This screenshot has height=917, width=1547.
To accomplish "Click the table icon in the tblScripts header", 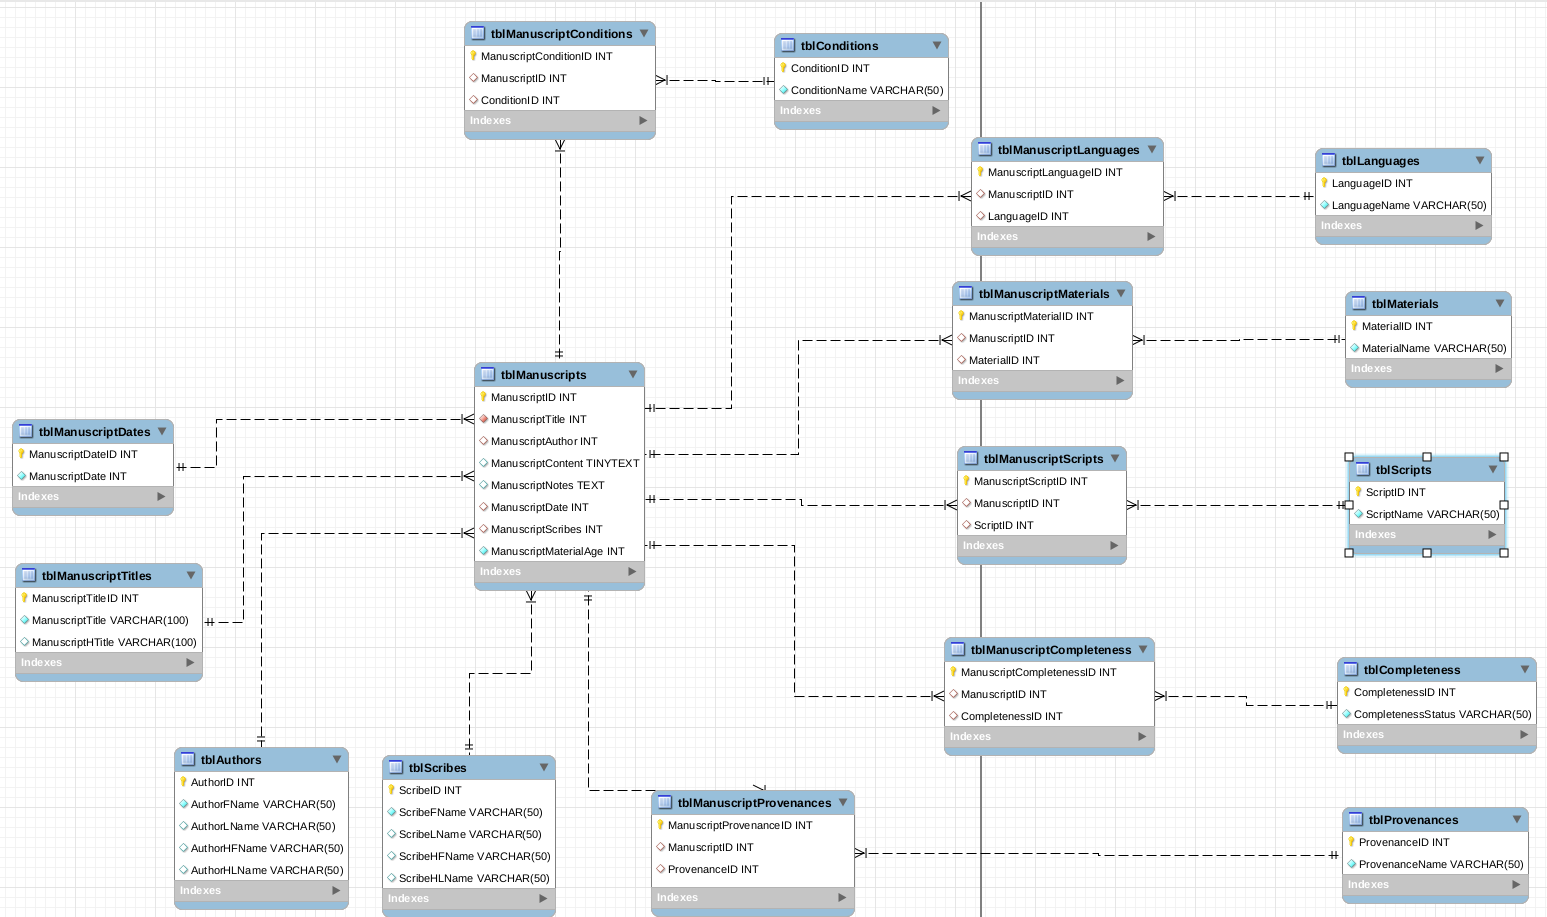I will tap(1361, 469).
